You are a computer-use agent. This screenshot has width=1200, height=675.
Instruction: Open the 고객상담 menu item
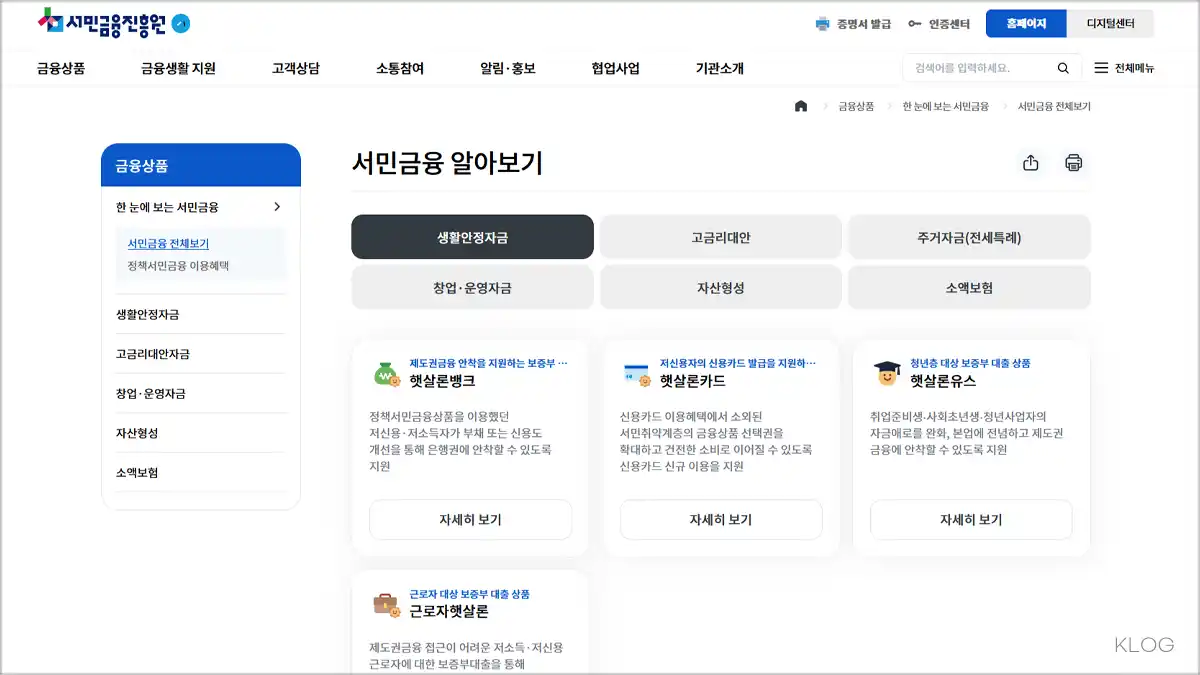point(294,67)
